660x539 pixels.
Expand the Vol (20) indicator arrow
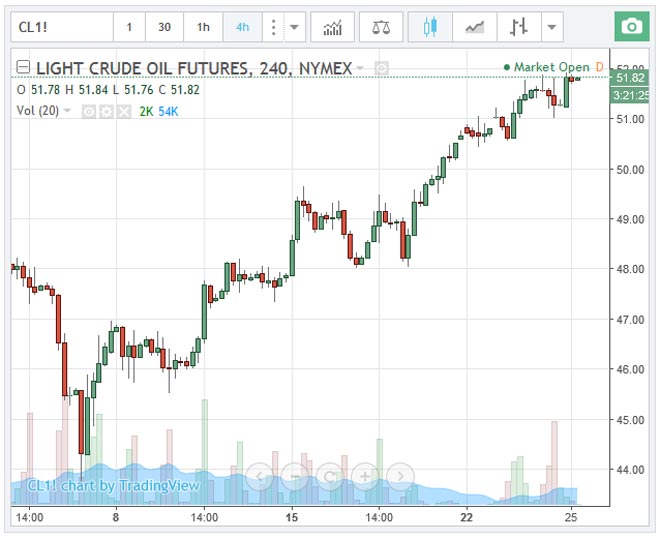[68, 111]
